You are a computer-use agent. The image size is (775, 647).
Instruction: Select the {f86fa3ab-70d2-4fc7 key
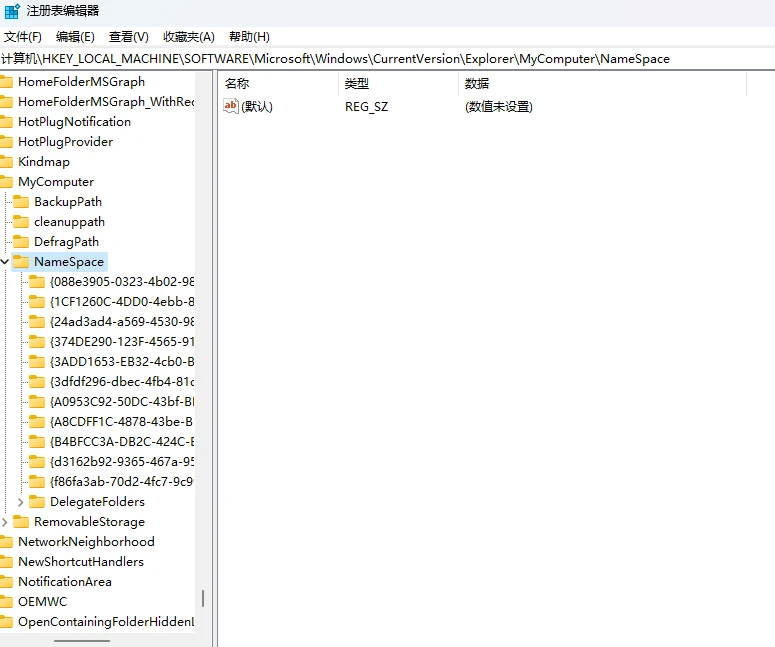click(x=122, y=482)
